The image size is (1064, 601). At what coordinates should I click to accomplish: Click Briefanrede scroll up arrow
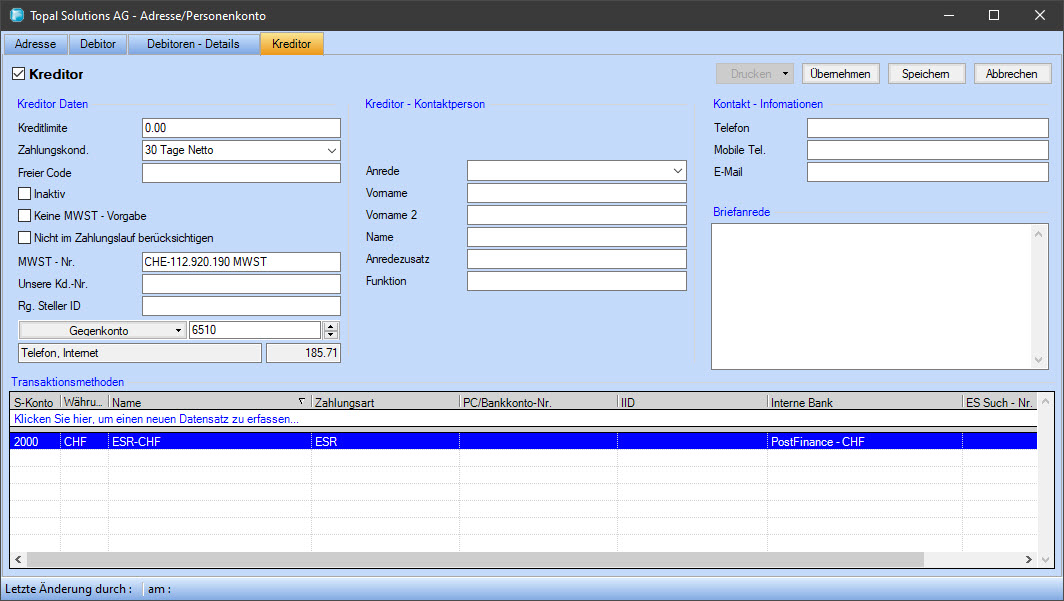pos(1039,233)
